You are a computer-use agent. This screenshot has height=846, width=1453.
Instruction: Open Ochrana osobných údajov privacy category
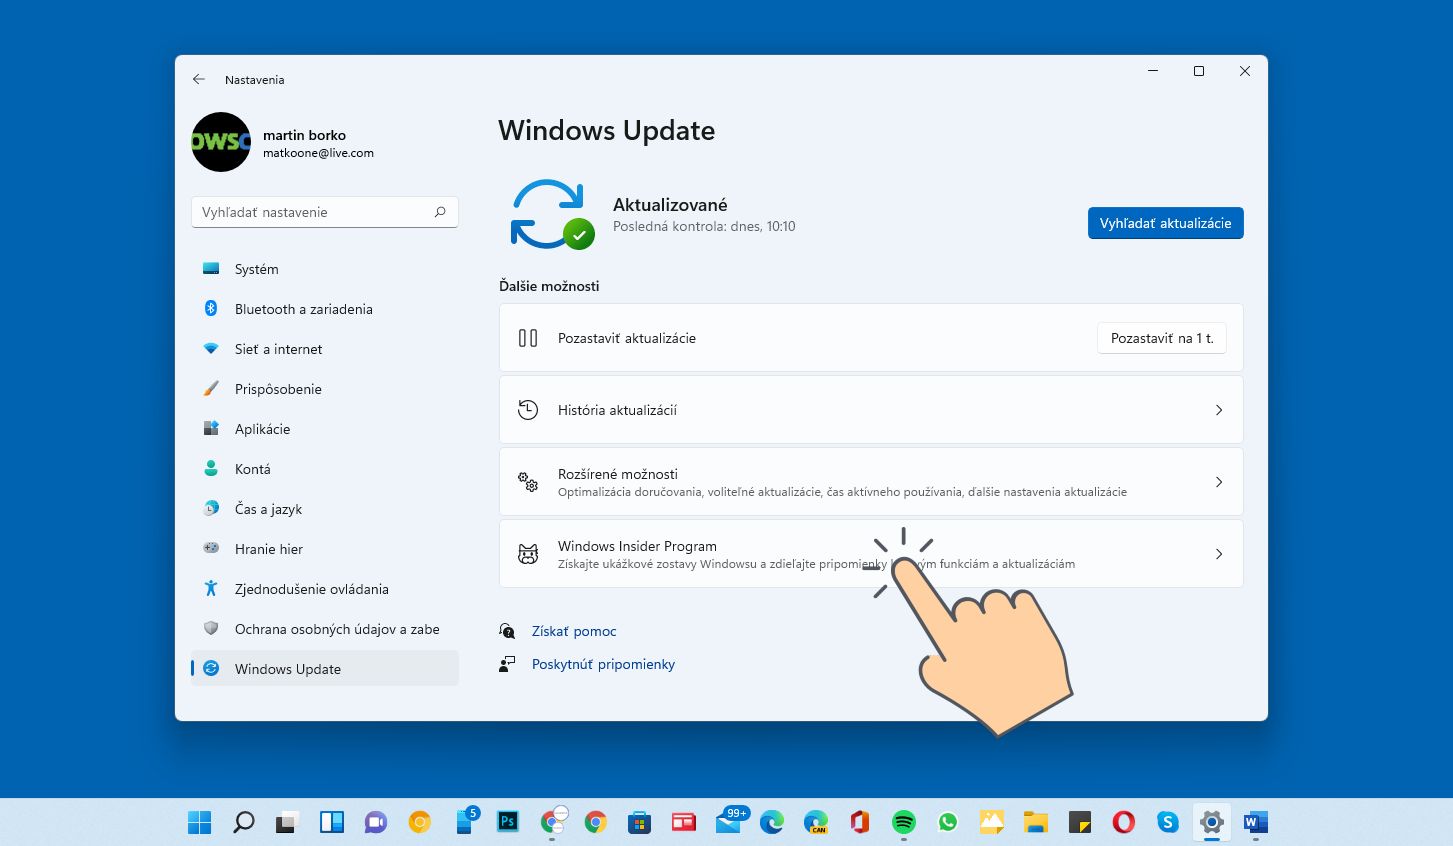point(325,629)
